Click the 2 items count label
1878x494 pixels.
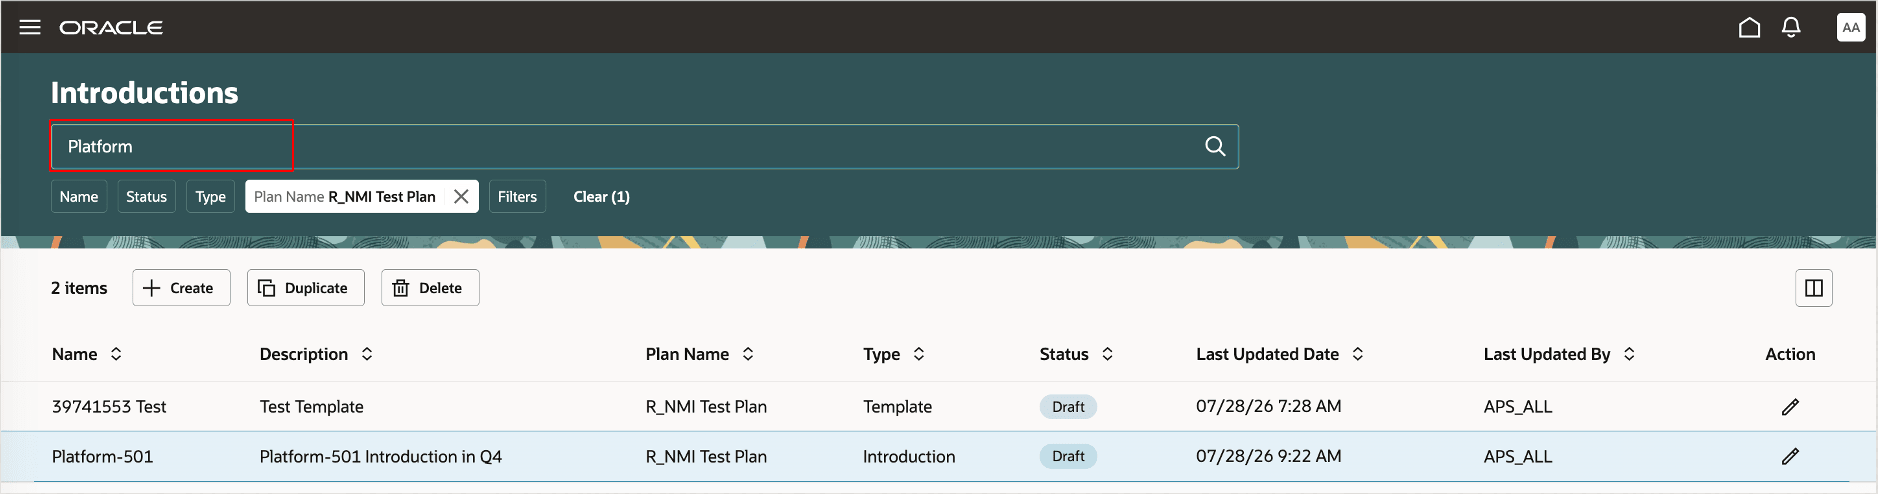point(79,288)
